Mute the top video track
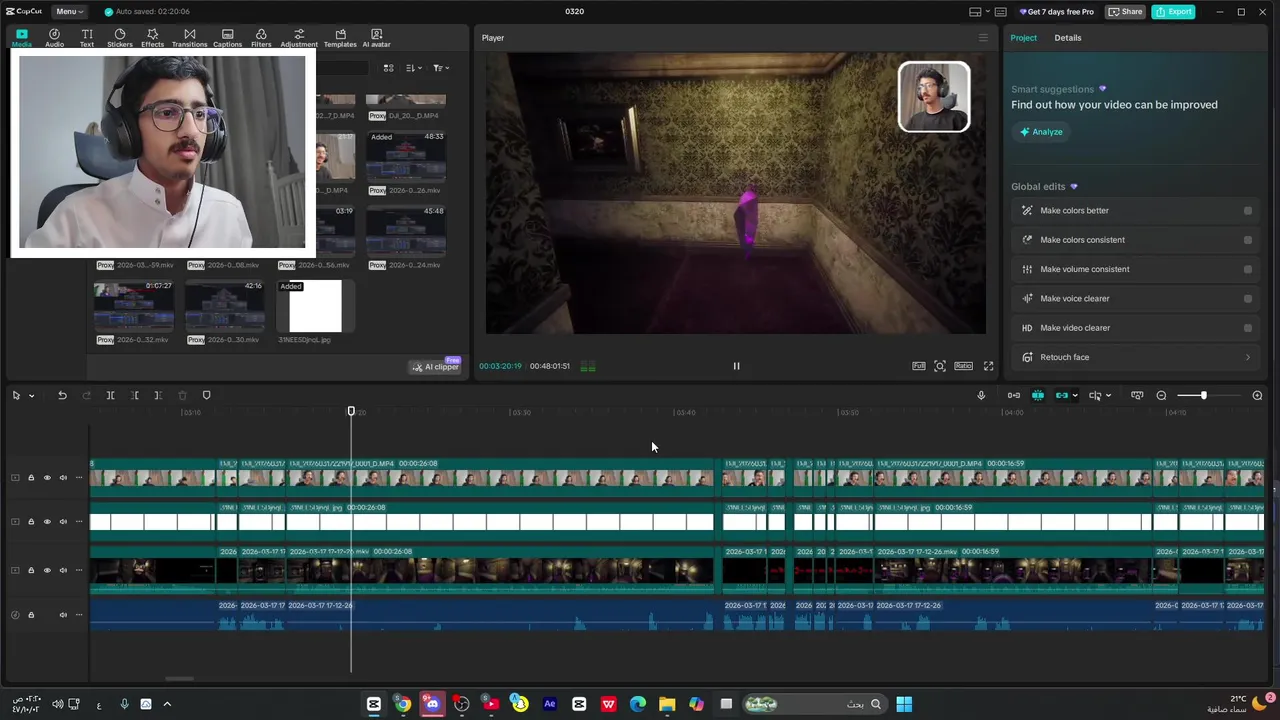Image resolution: width=1280 pixels, height=720 pixels. tap(63, 478)
